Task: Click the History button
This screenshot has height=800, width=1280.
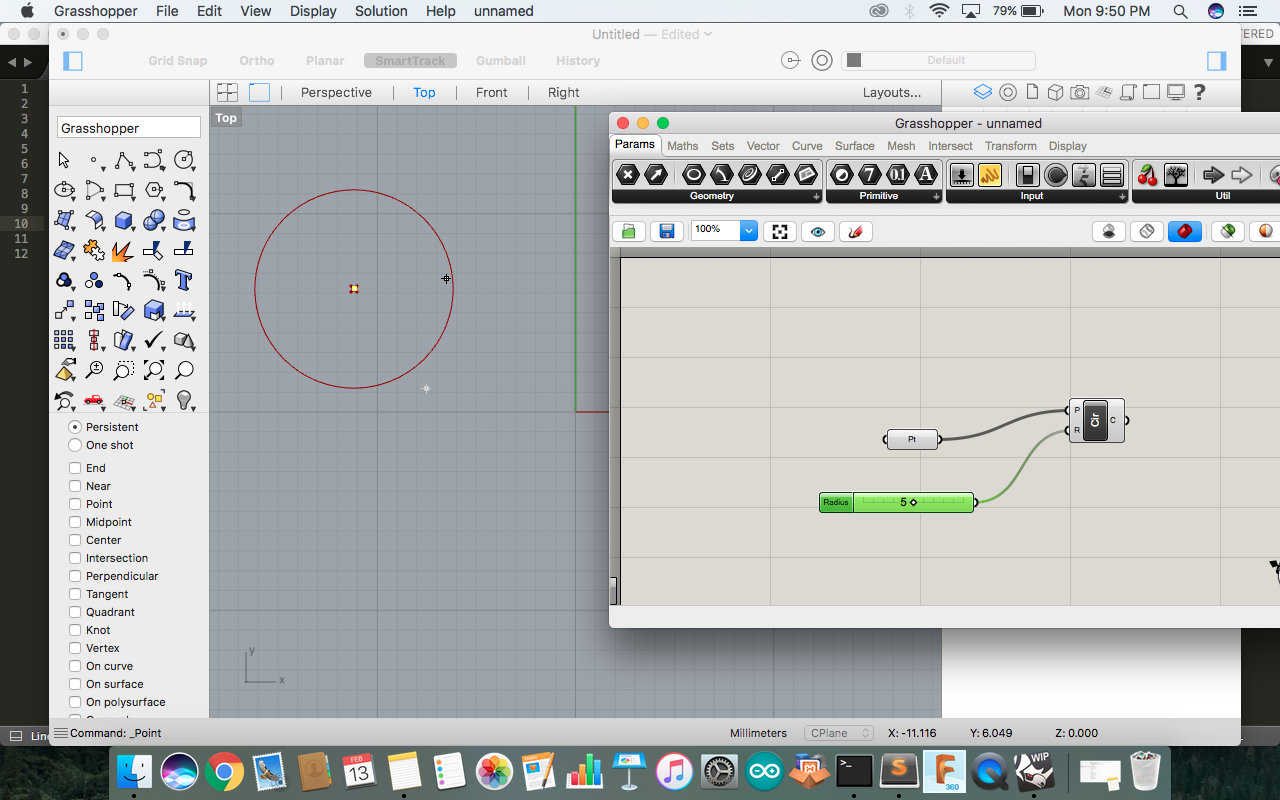Action: pos(578,61)
